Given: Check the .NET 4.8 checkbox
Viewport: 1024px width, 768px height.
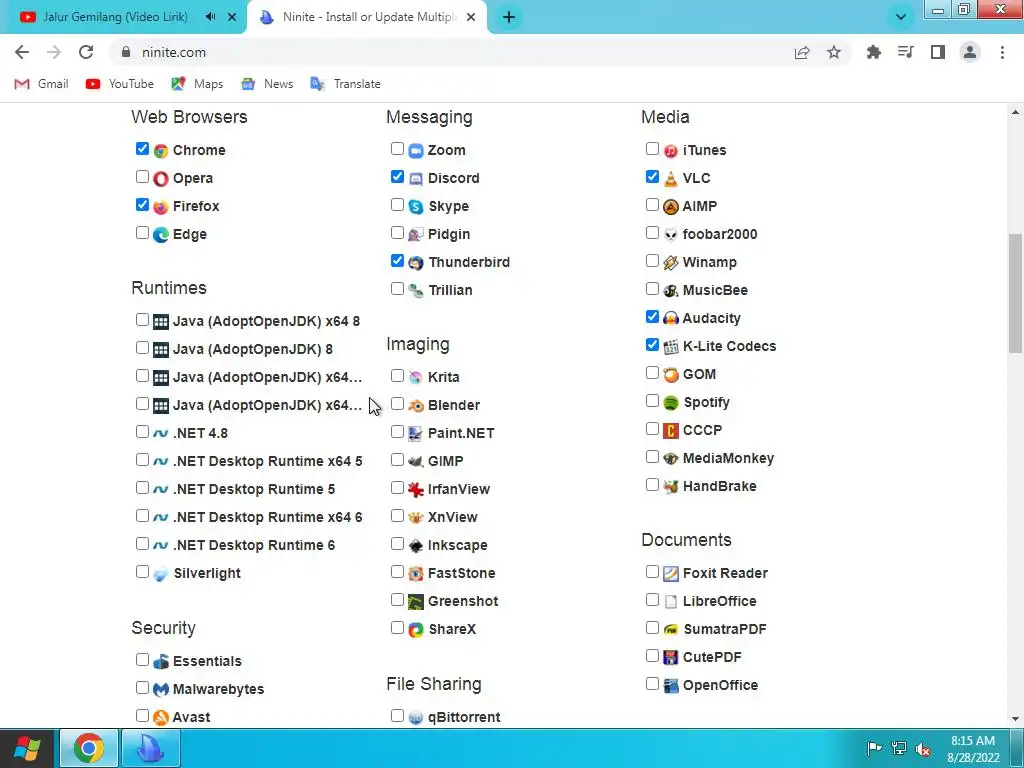Looking at the screenshot, I should (142, 432).
